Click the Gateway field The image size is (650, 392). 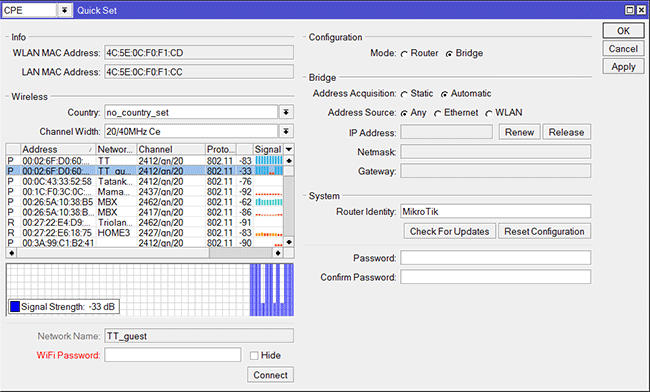click(x=495, y=171)
